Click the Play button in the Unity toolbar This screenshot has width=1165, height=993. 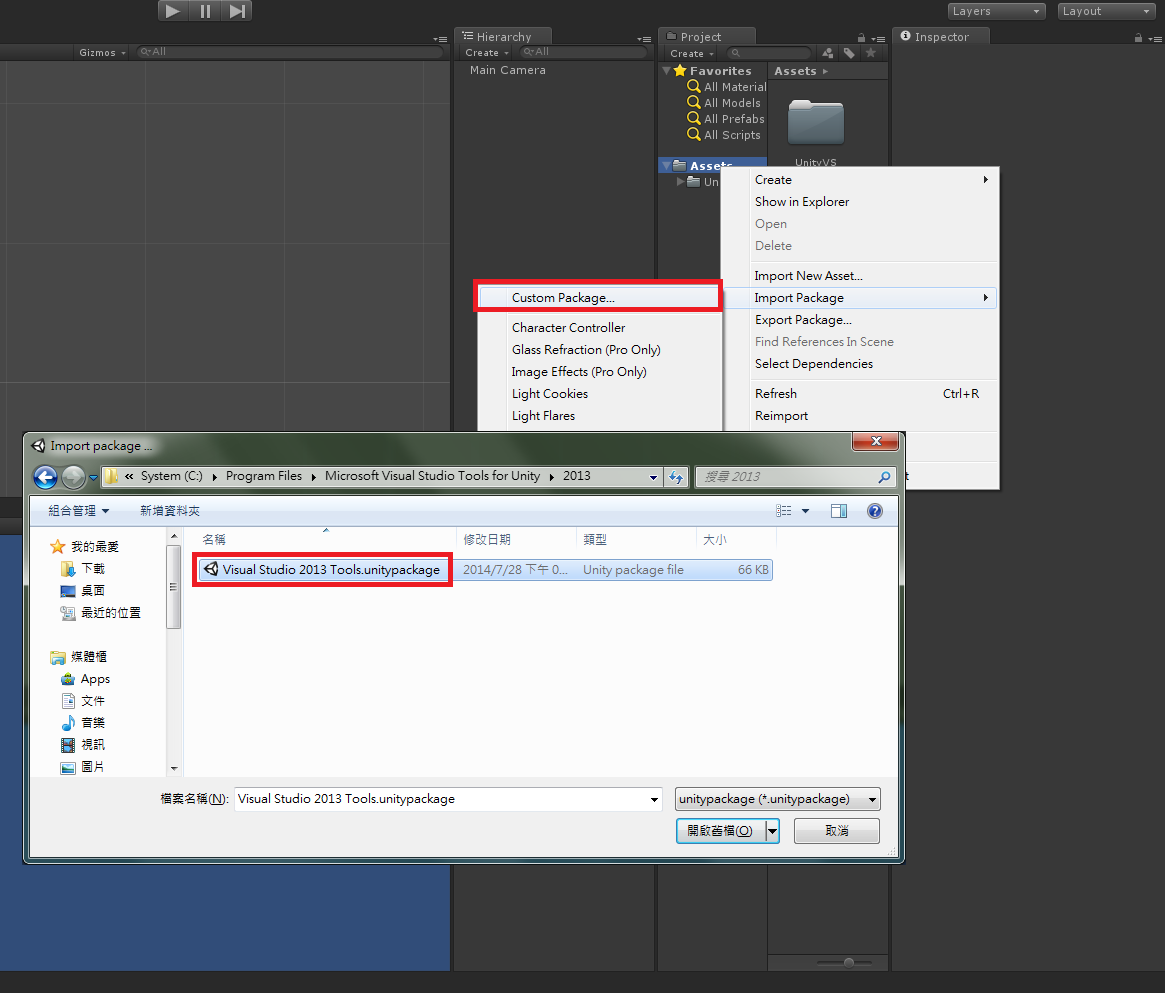(x=172, y=11)
